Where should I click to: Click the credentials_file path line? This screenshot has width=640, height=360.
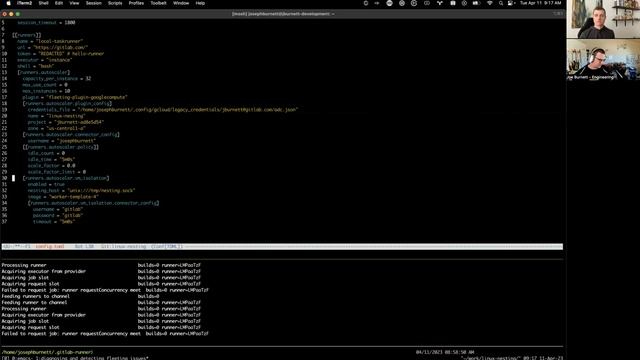pyautogui.click(x=163, y=109)
